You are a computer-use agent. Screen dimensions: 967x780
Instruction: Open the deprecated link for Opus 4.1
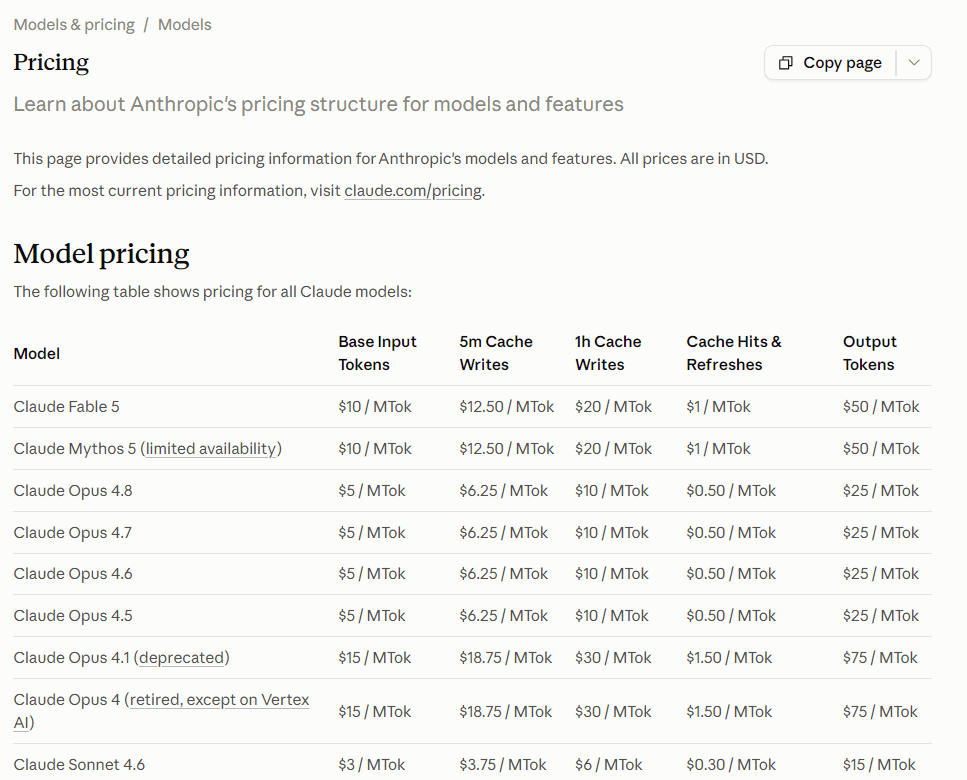[181, 658]
